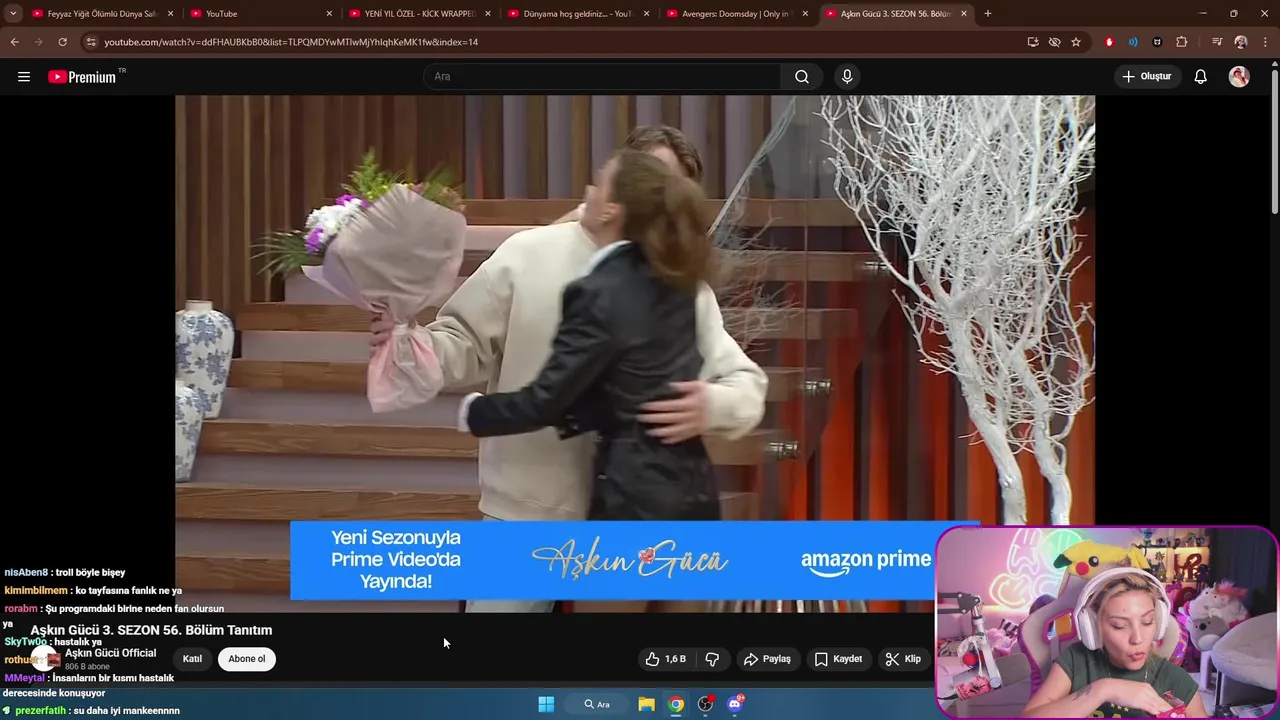Open File Explorer from taskbar

tap(646, 704)
